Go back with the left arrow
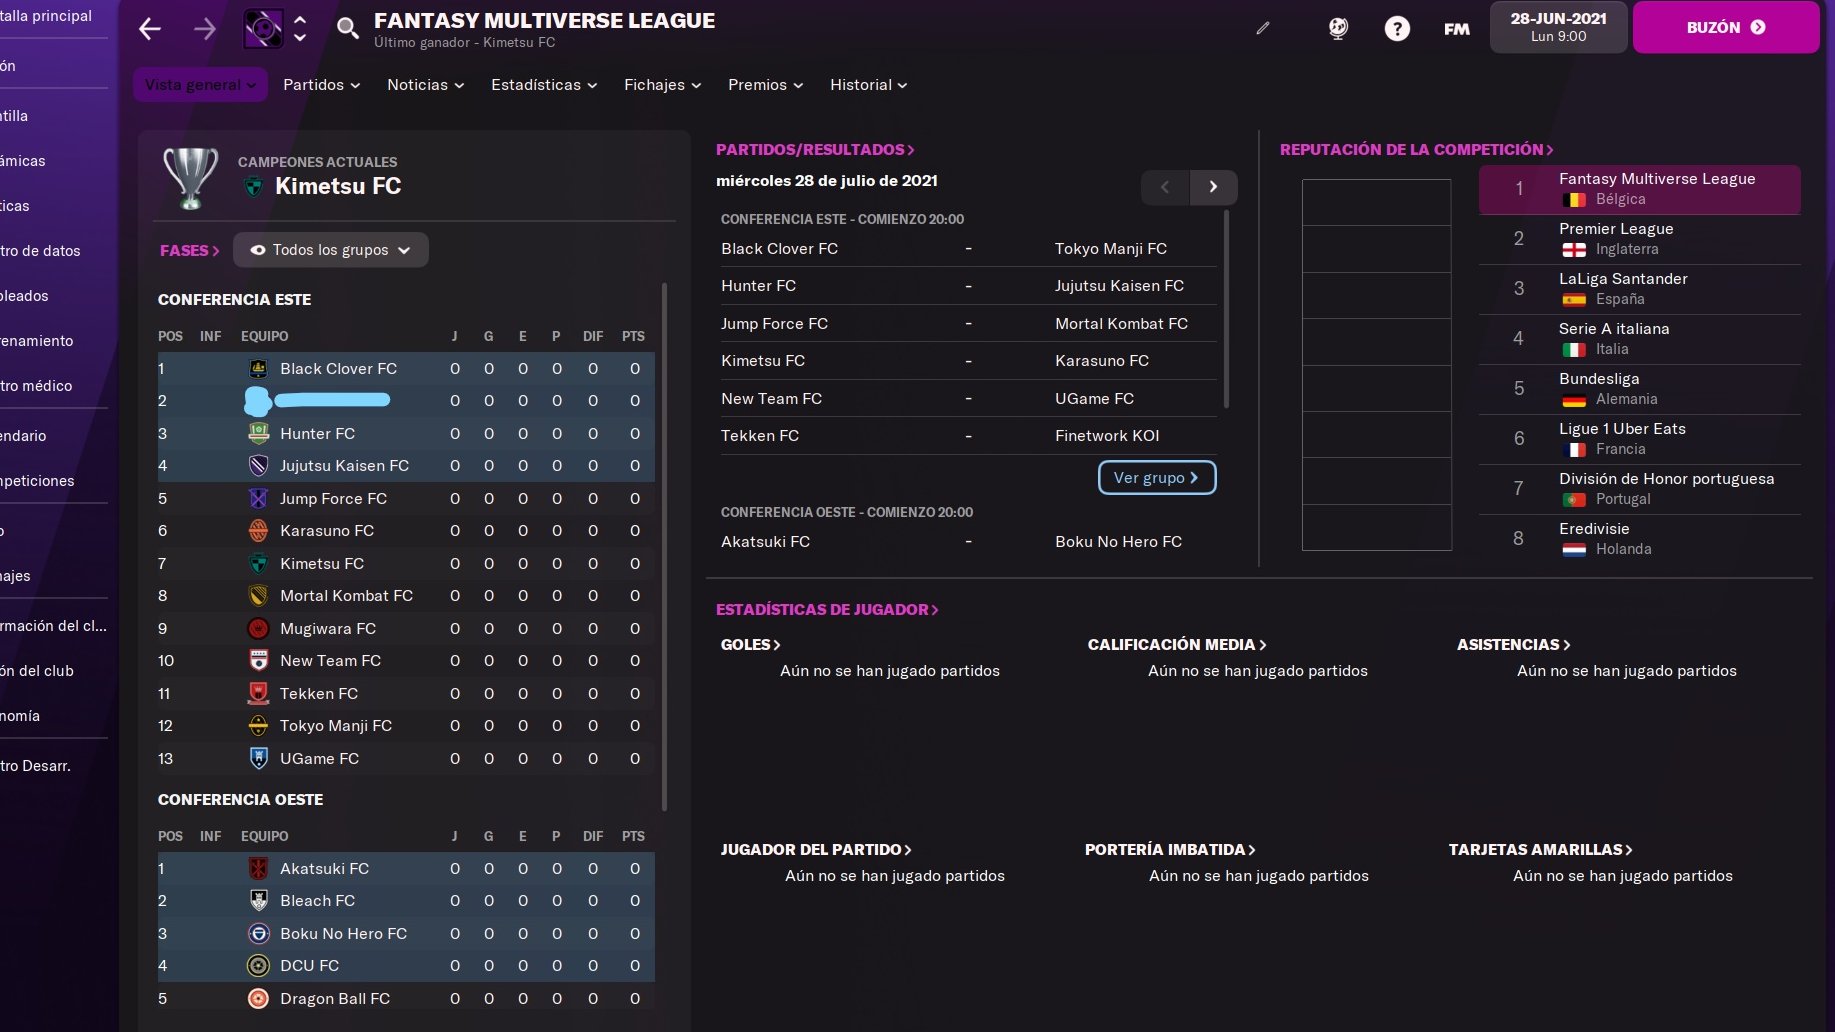 (x=150, y=29)
